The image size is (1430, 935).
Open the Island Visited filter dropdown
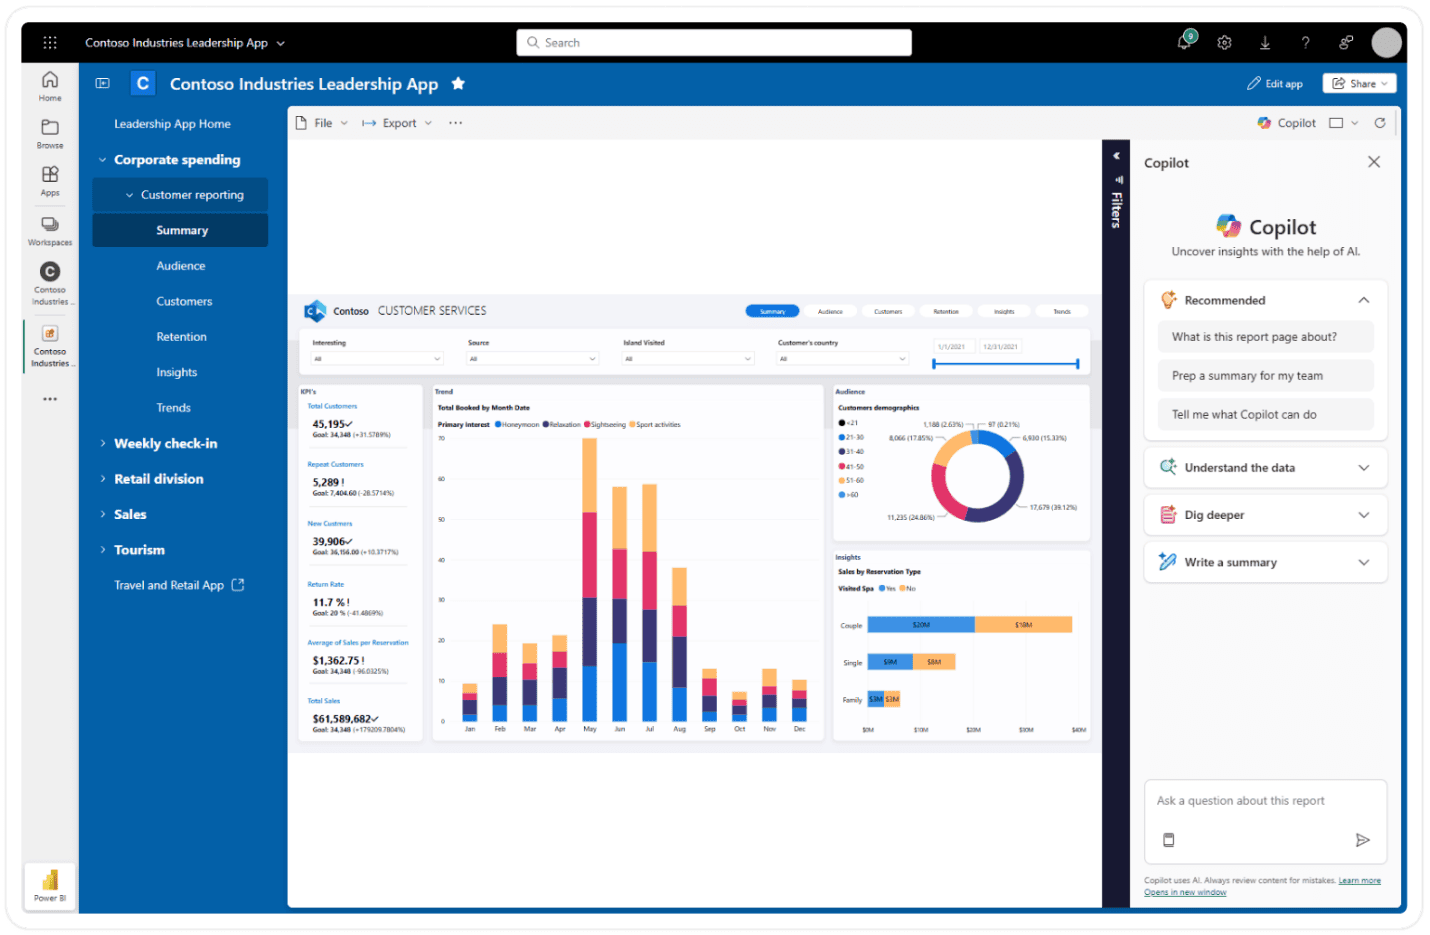(x=688, y=358)
